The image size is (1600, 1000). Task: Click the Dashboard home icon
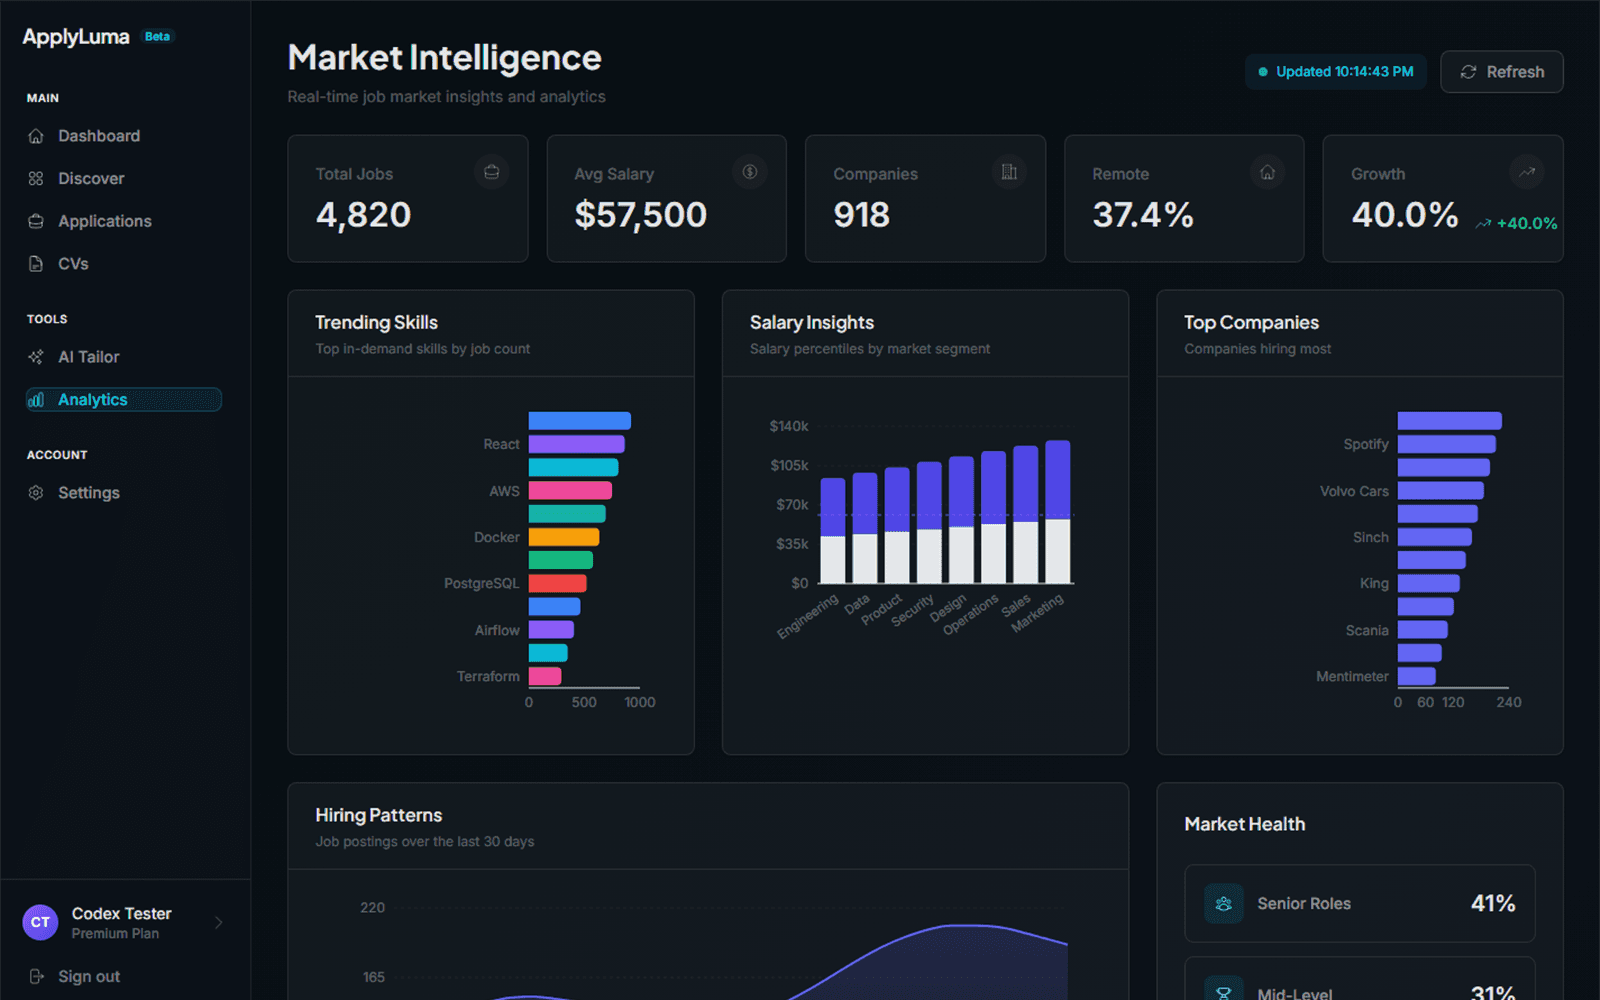[36, 136]
